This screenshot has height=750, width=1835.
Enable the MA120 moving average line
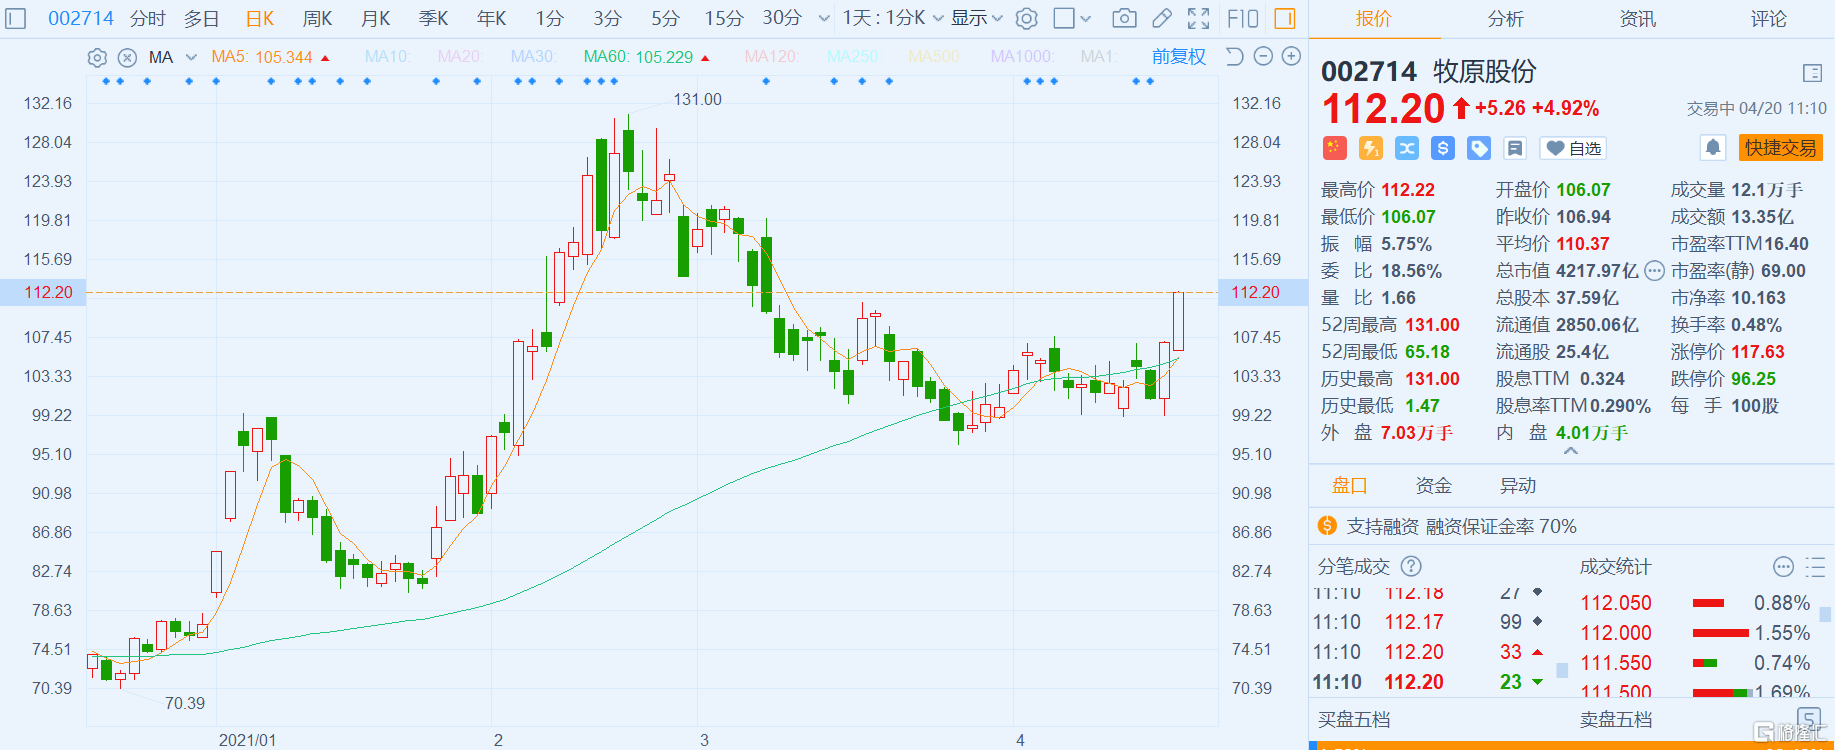coord(771,57)
